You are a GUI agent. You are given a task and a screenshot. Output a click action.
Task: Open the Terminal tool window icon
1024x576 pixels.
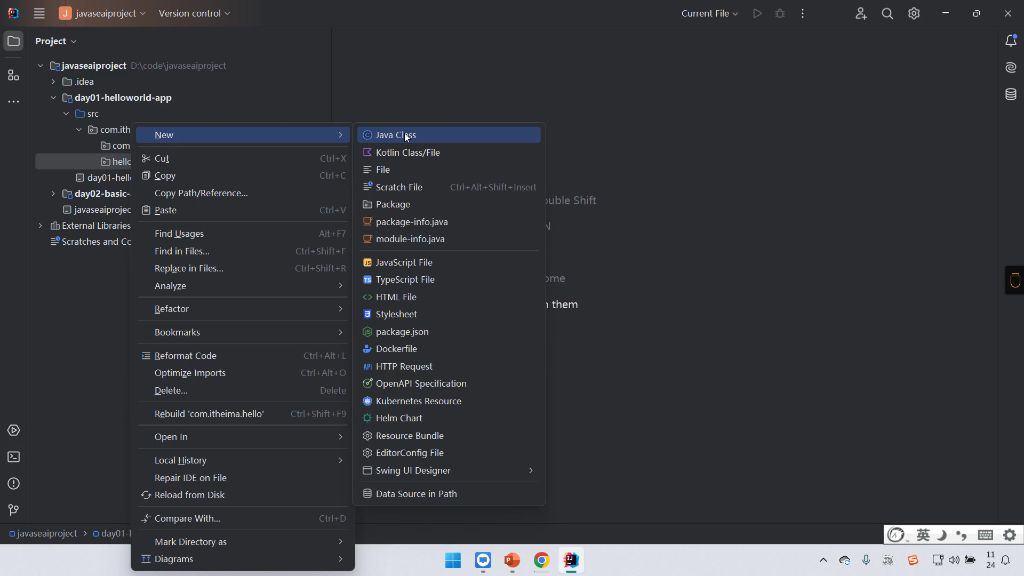pos(13,457)
